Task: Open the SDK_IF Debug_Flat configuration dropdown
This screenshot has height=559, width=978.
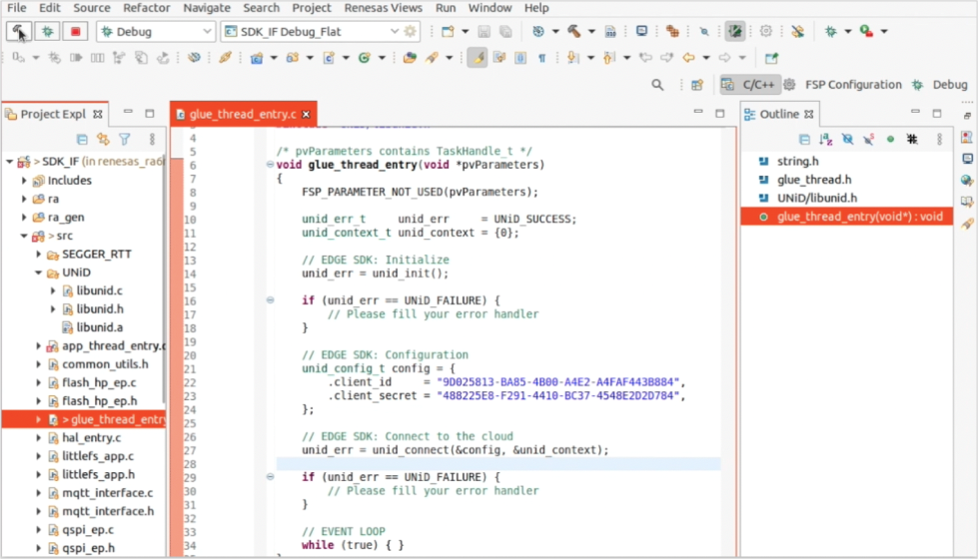Action: coord(394,32)
